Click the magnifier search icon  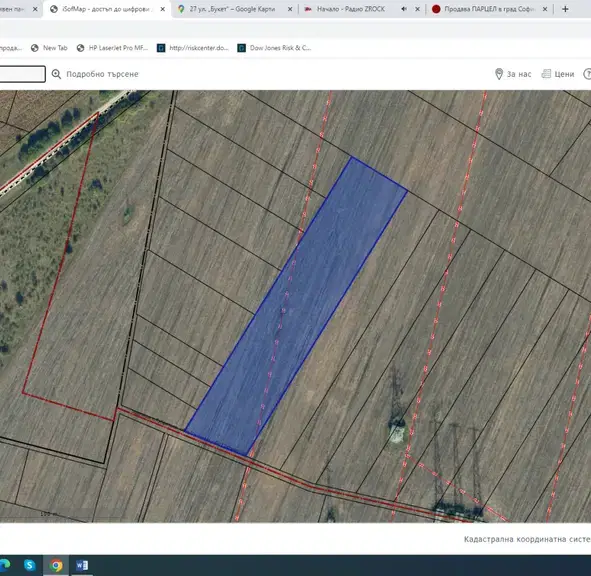56,74
